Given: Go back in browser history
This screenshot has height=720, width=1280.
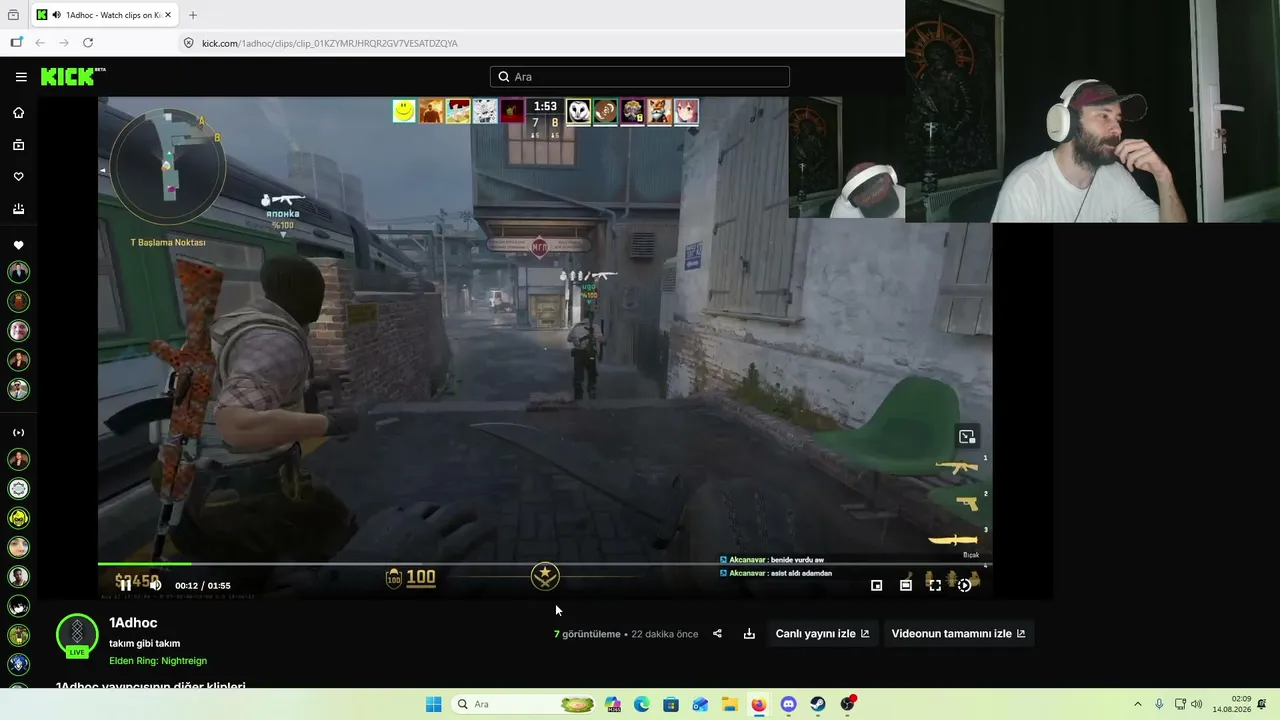Looking at the screenshot, I should click(40, 43).
